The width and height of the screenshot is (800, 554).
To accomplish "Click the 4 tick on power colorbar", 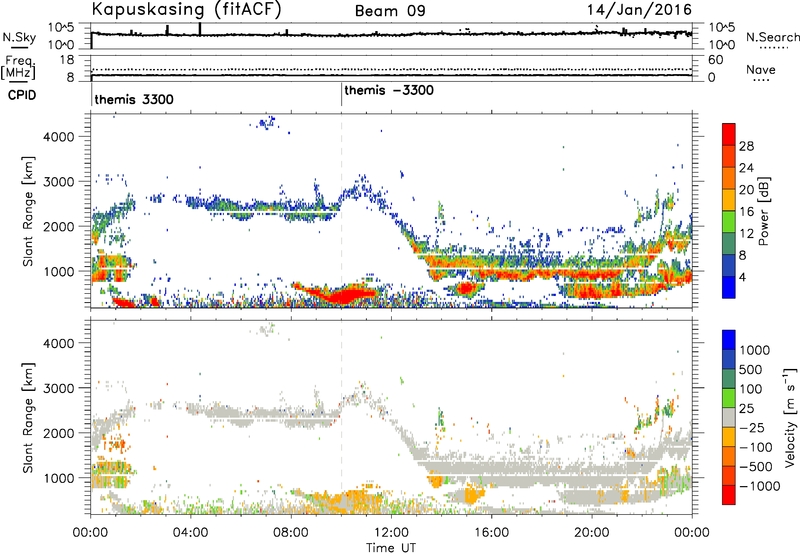I will (x=742, y=278).
